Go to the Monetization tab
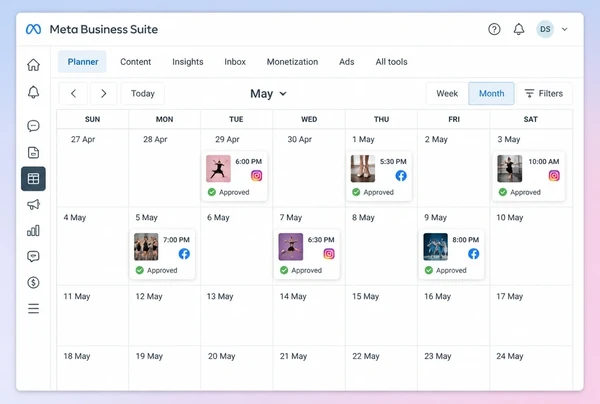Screen dimensions: 600x404 pos(292,62)
